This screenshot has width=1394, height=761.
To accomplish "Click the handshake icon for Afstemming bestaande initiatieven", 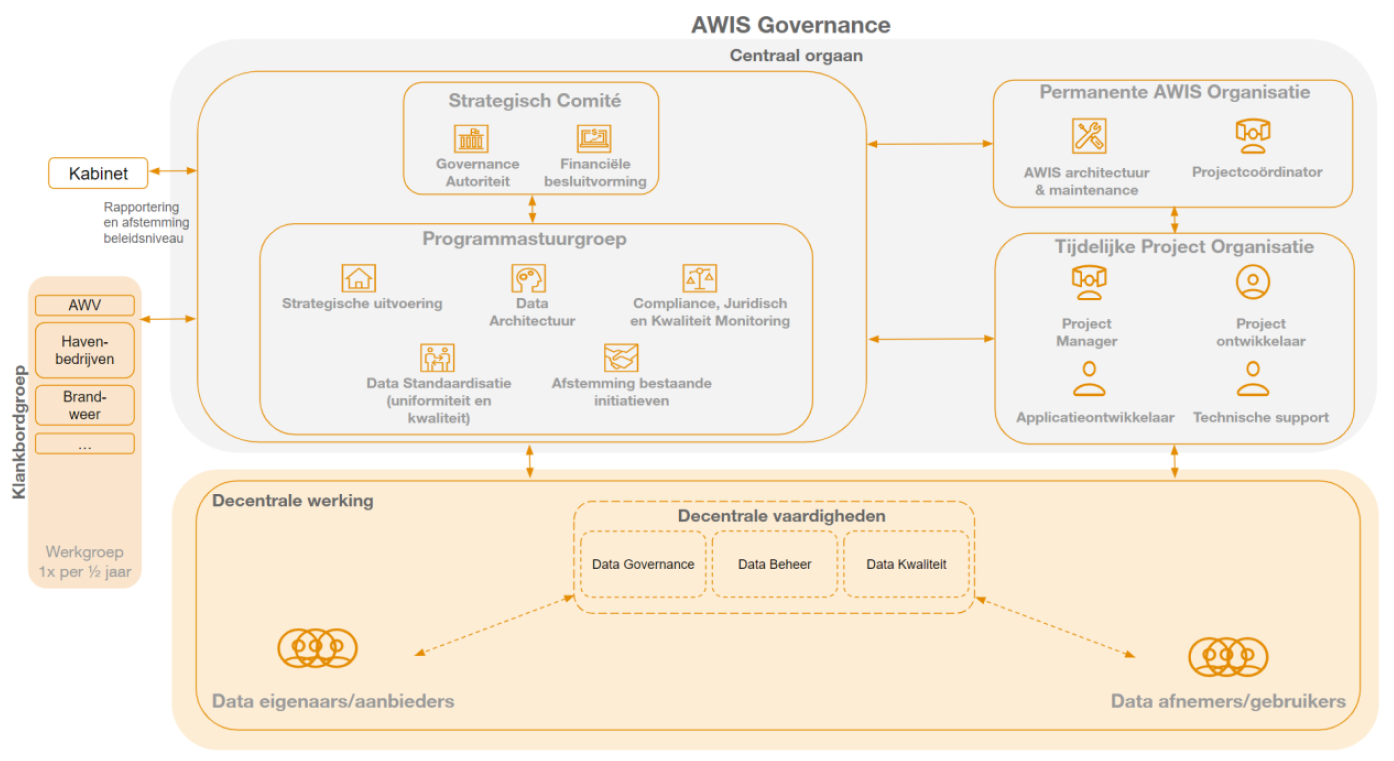I will pyautogui.click(x=621, y=357).
